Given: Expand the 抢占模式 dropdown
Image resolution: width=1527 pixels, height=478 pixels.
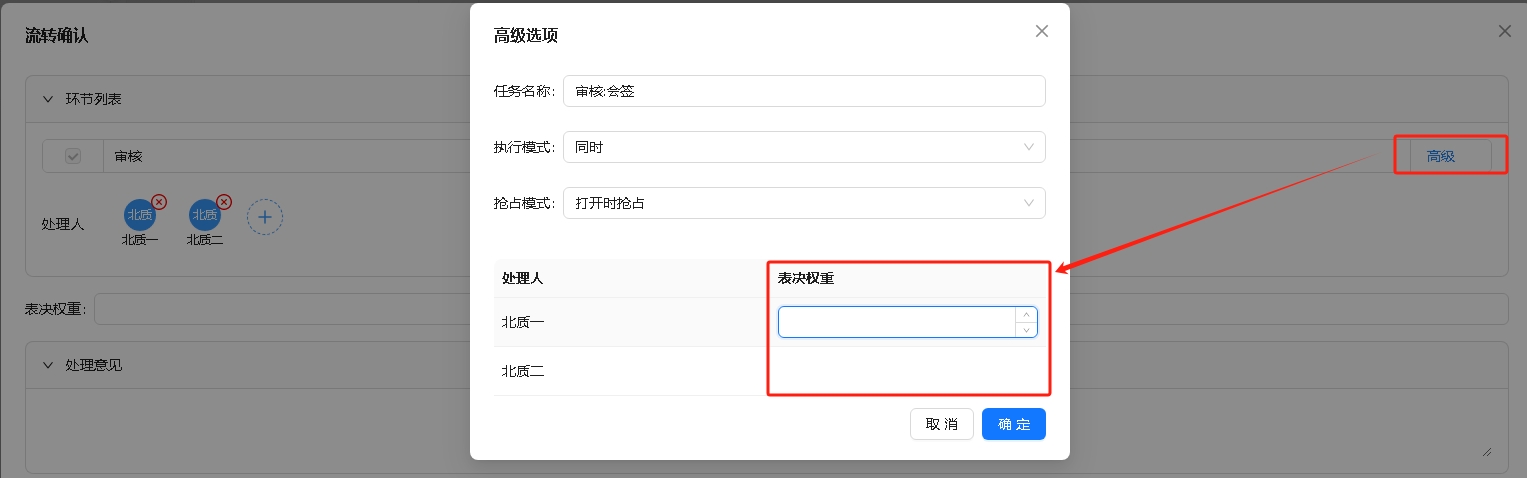Looking at the screenshot, I should coord(803,203).
